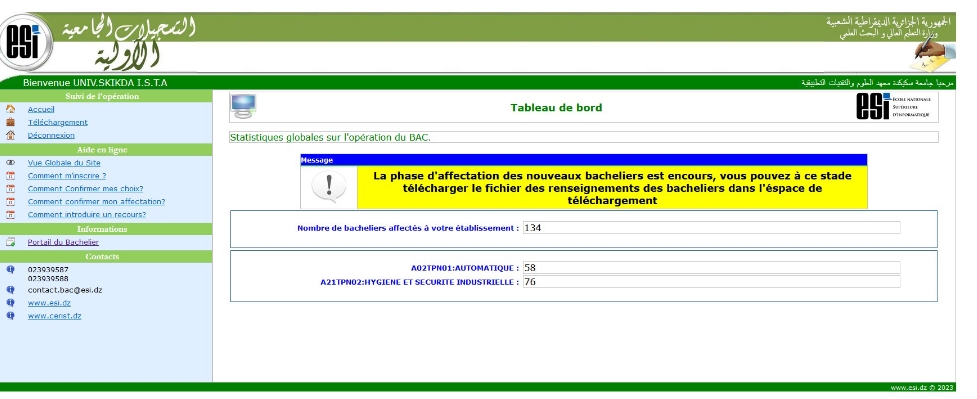
Task: Click the globe icon beside contact.bac@esi.dz
Action: coord(10,290)
